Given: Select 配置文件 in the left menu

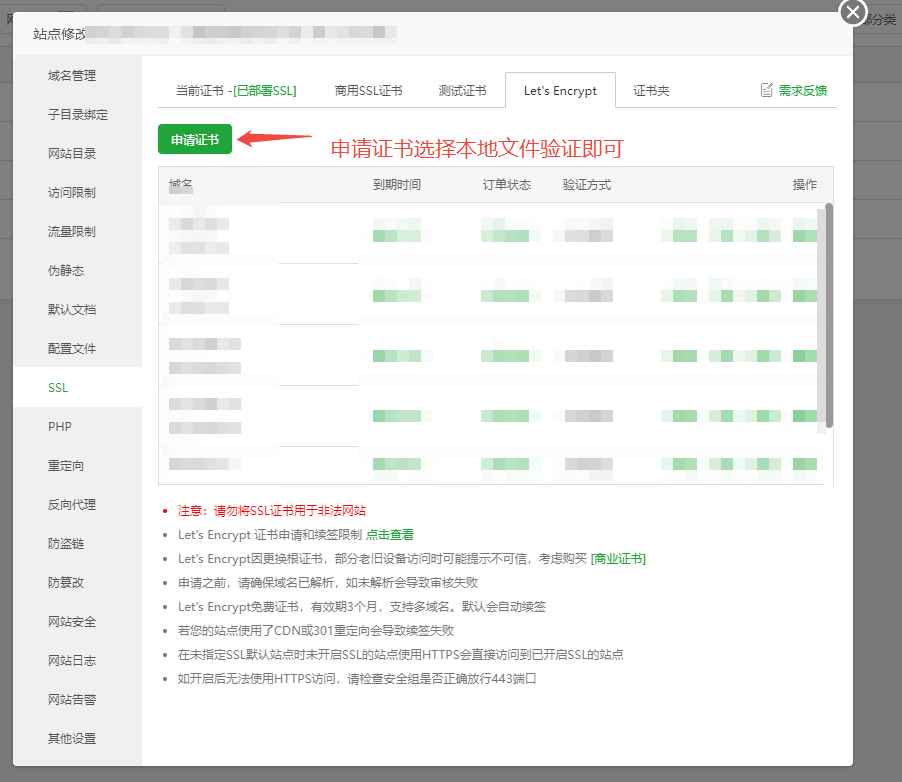Looking at the screenshot, I should coord(72,349).
